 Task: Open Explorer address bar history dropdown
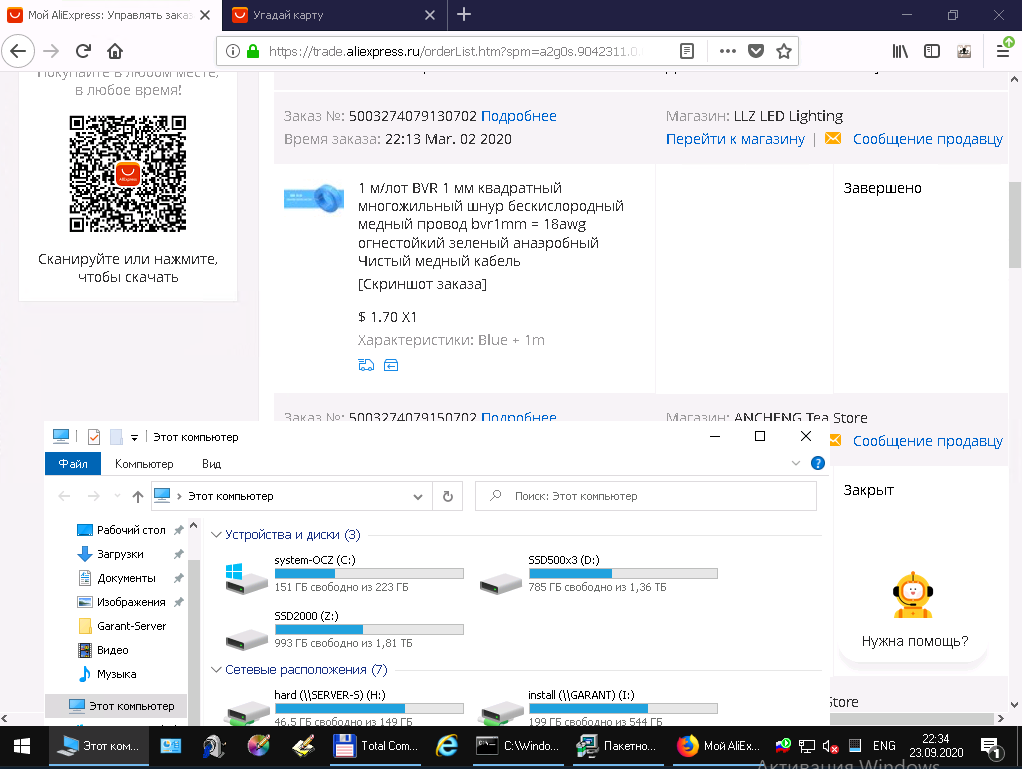point(418,497)
